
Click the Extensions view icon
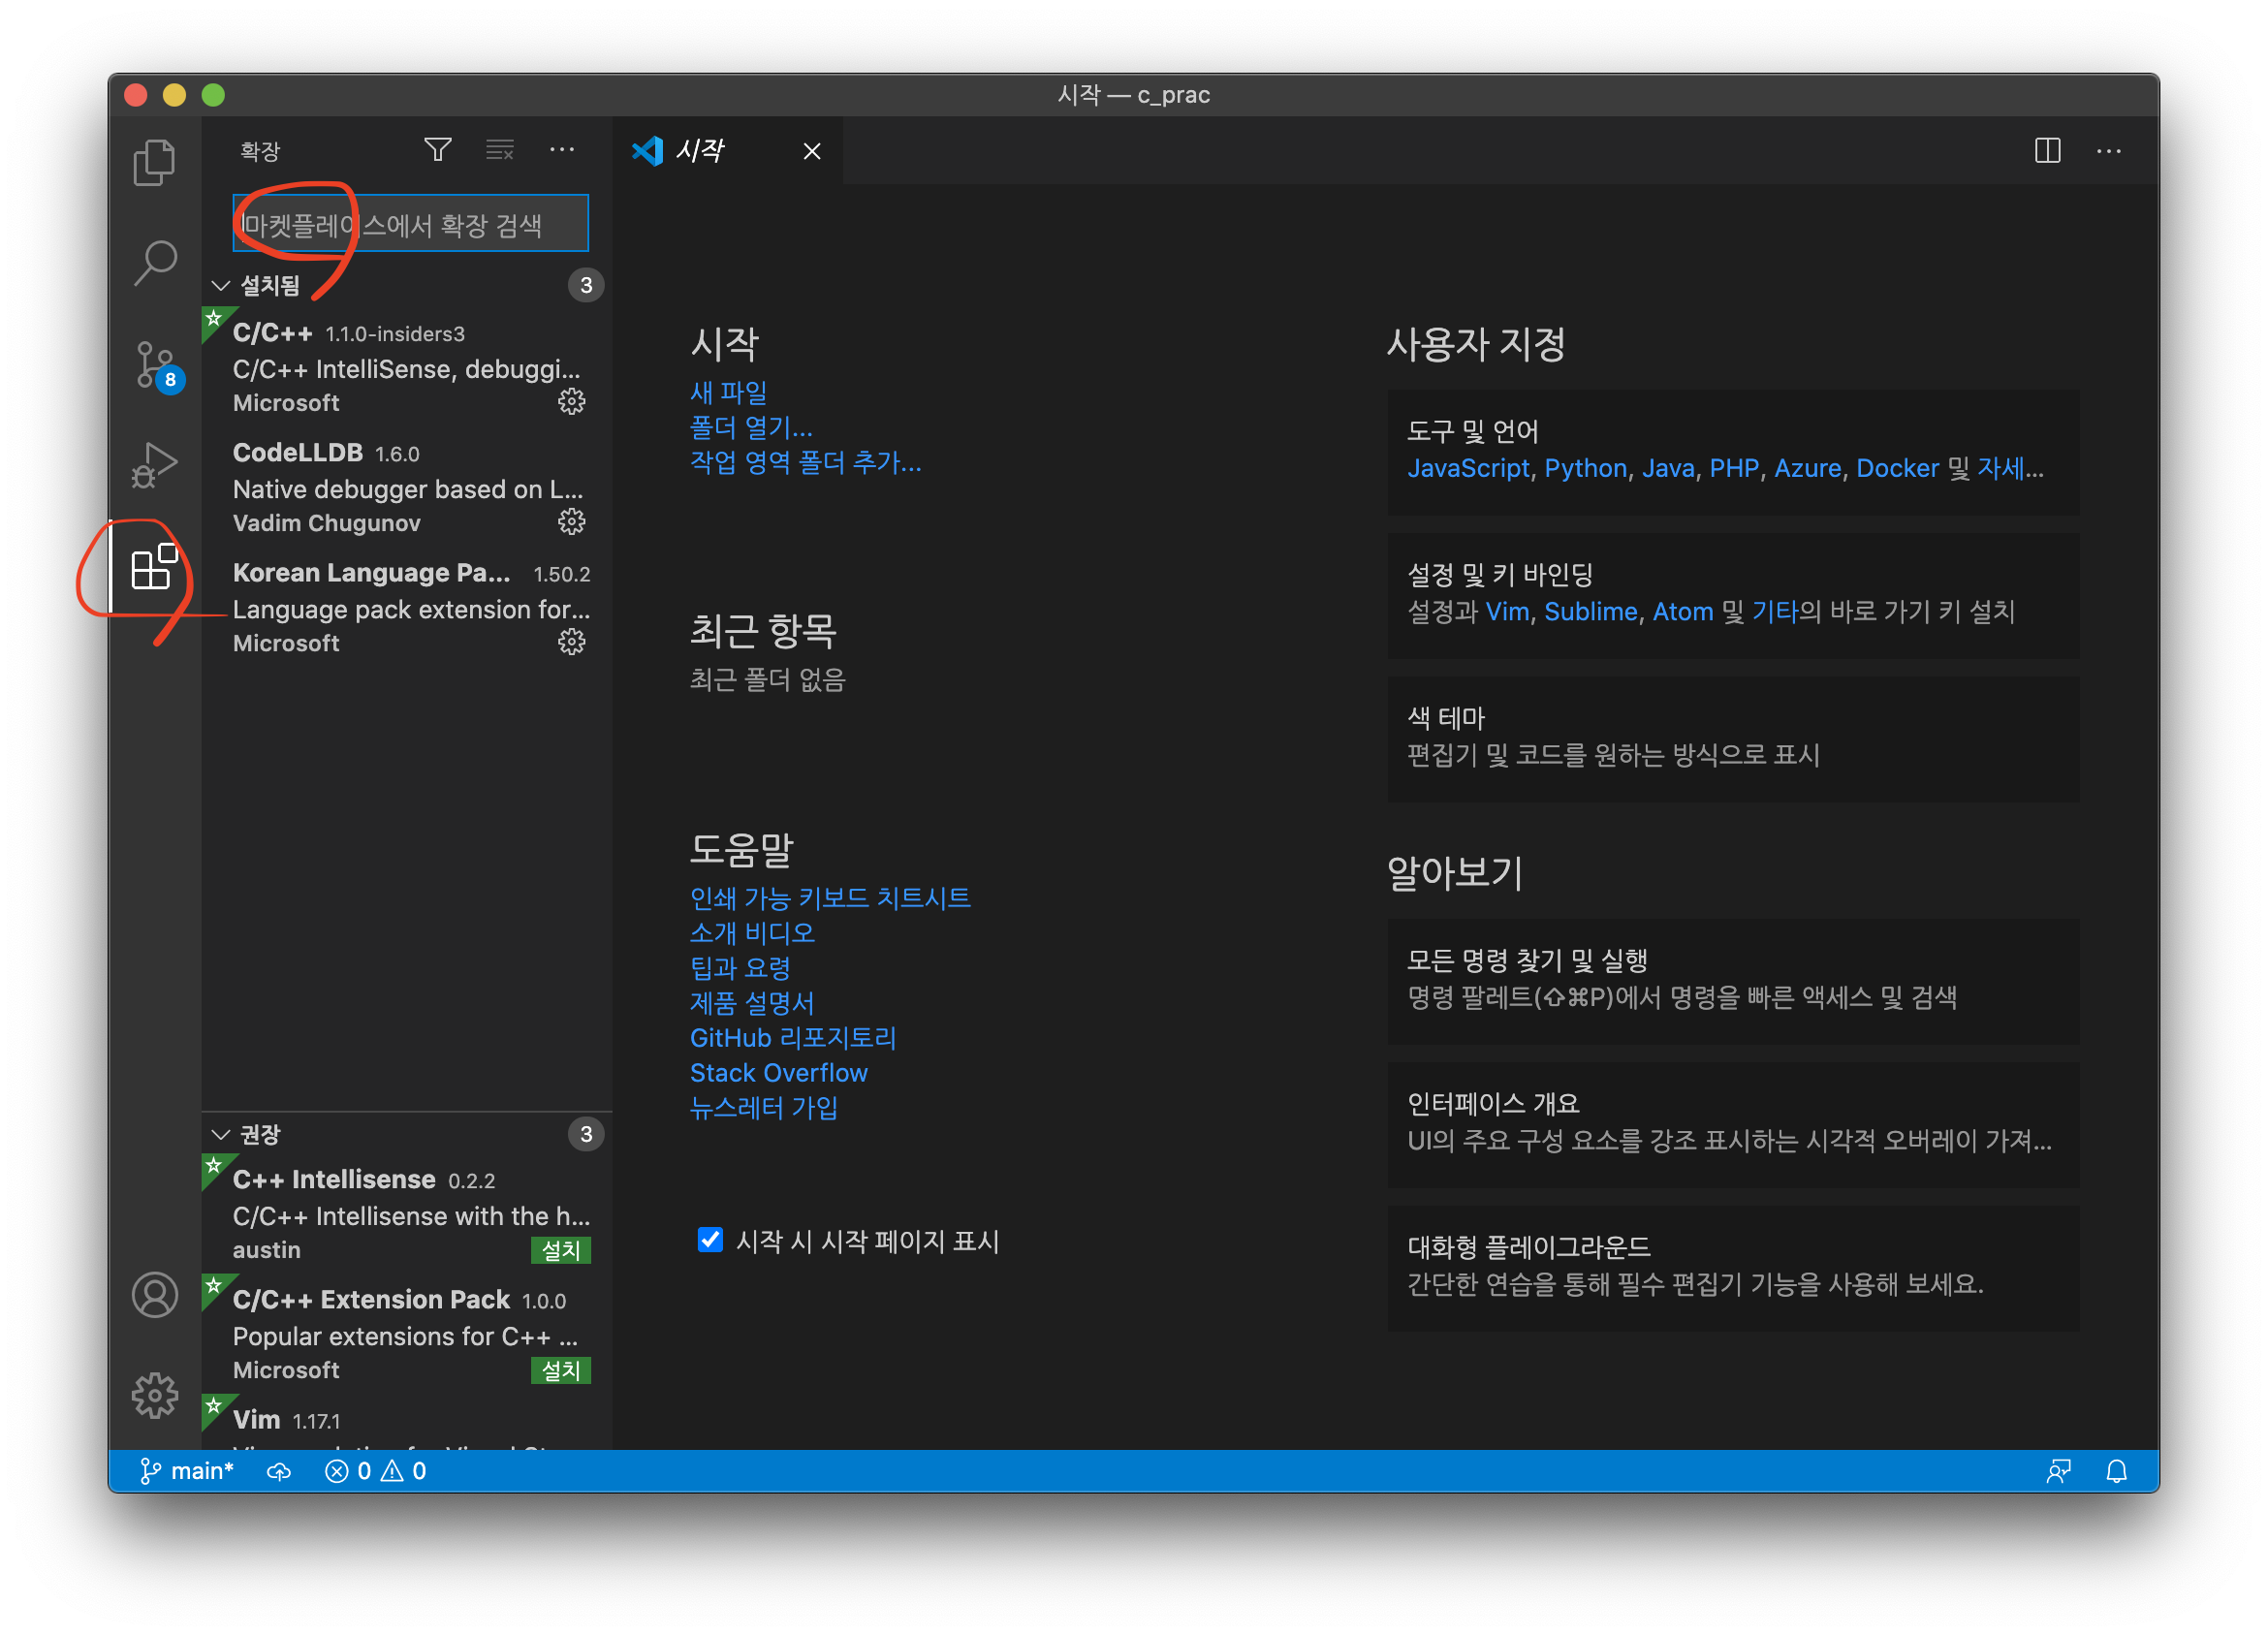154,568
